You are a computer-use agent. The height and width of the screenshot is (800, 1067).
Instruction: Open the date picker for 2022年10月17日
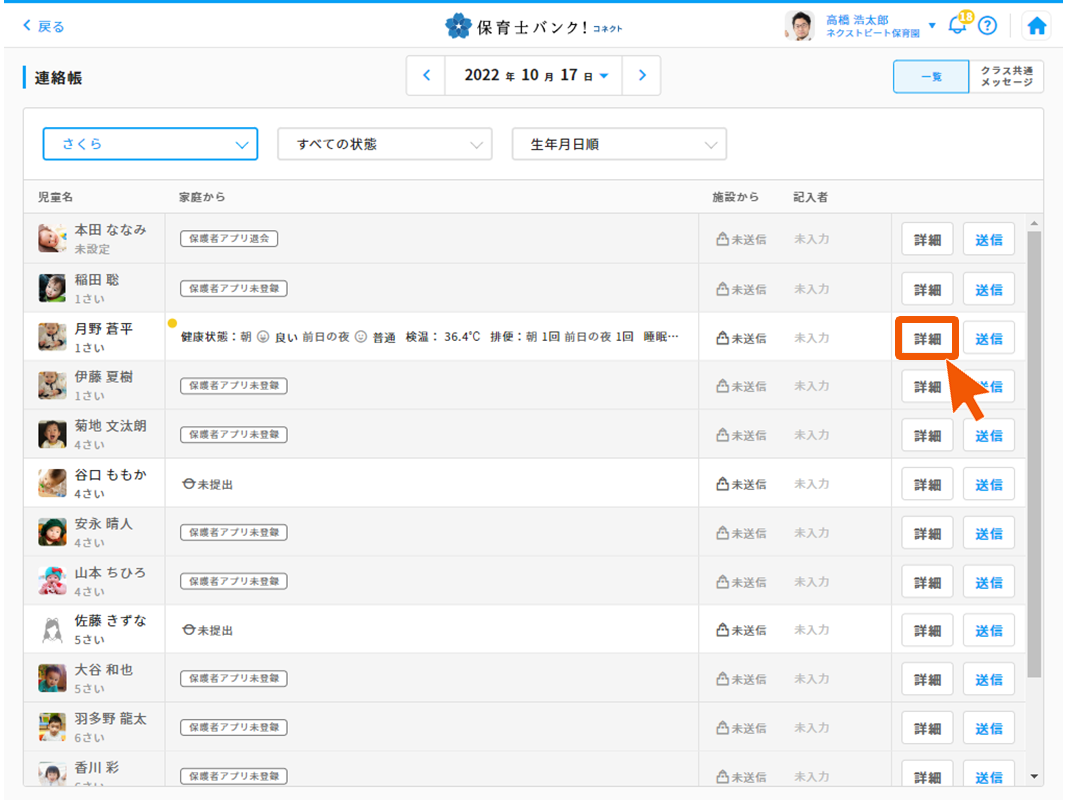[x=535, y=76]
